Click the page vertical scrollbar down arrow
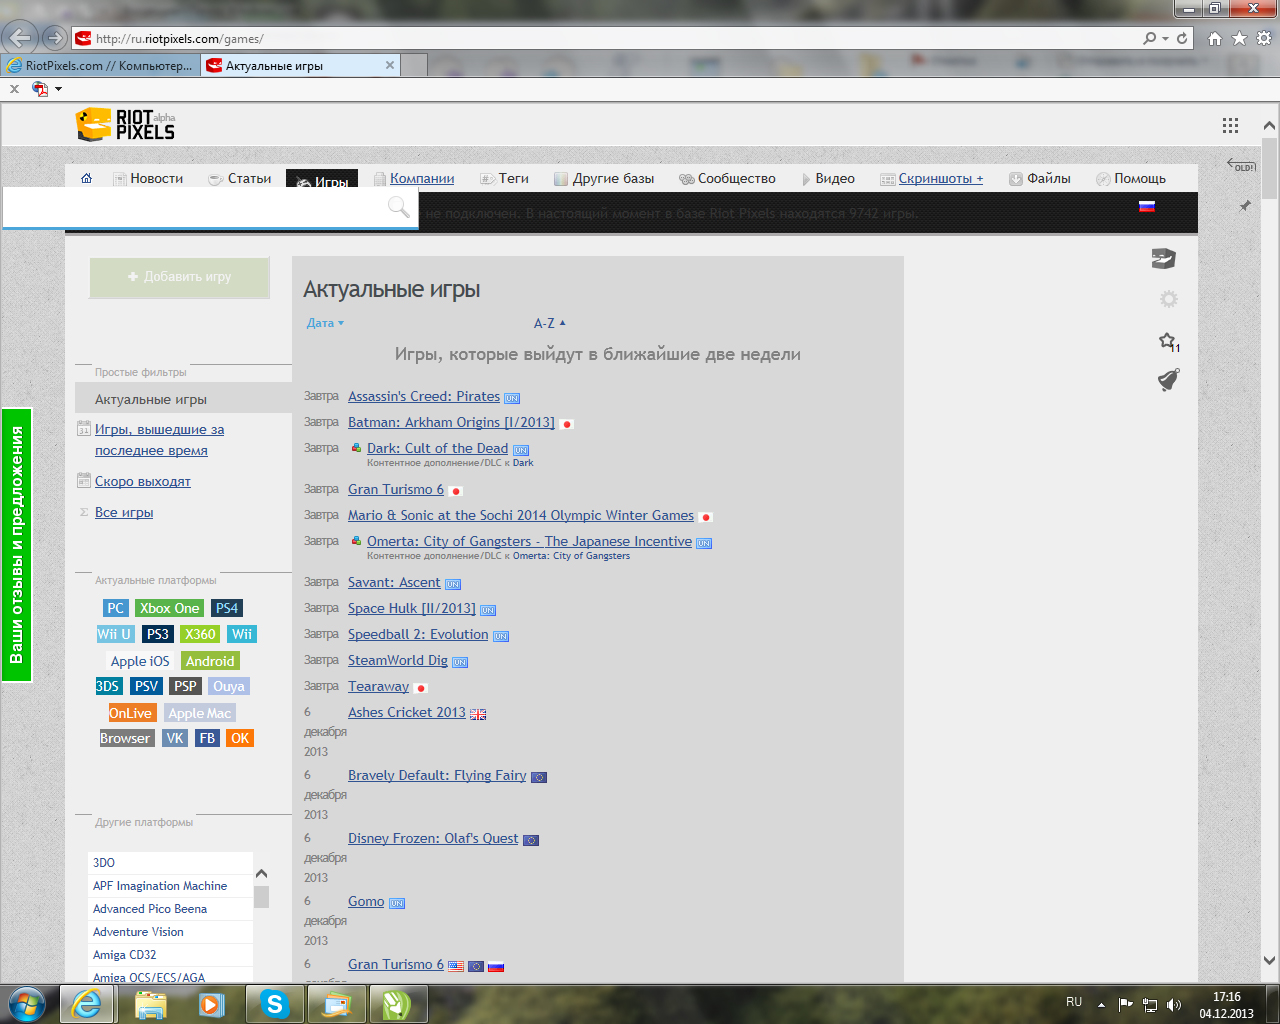 coord(1269,960)
